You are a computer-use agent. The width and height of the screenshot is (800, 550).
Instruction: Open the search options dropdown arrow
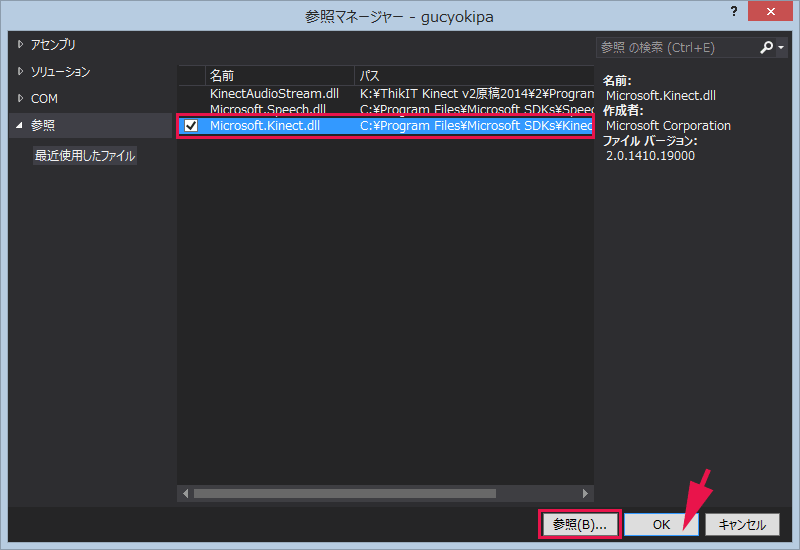tap(781, 47)
